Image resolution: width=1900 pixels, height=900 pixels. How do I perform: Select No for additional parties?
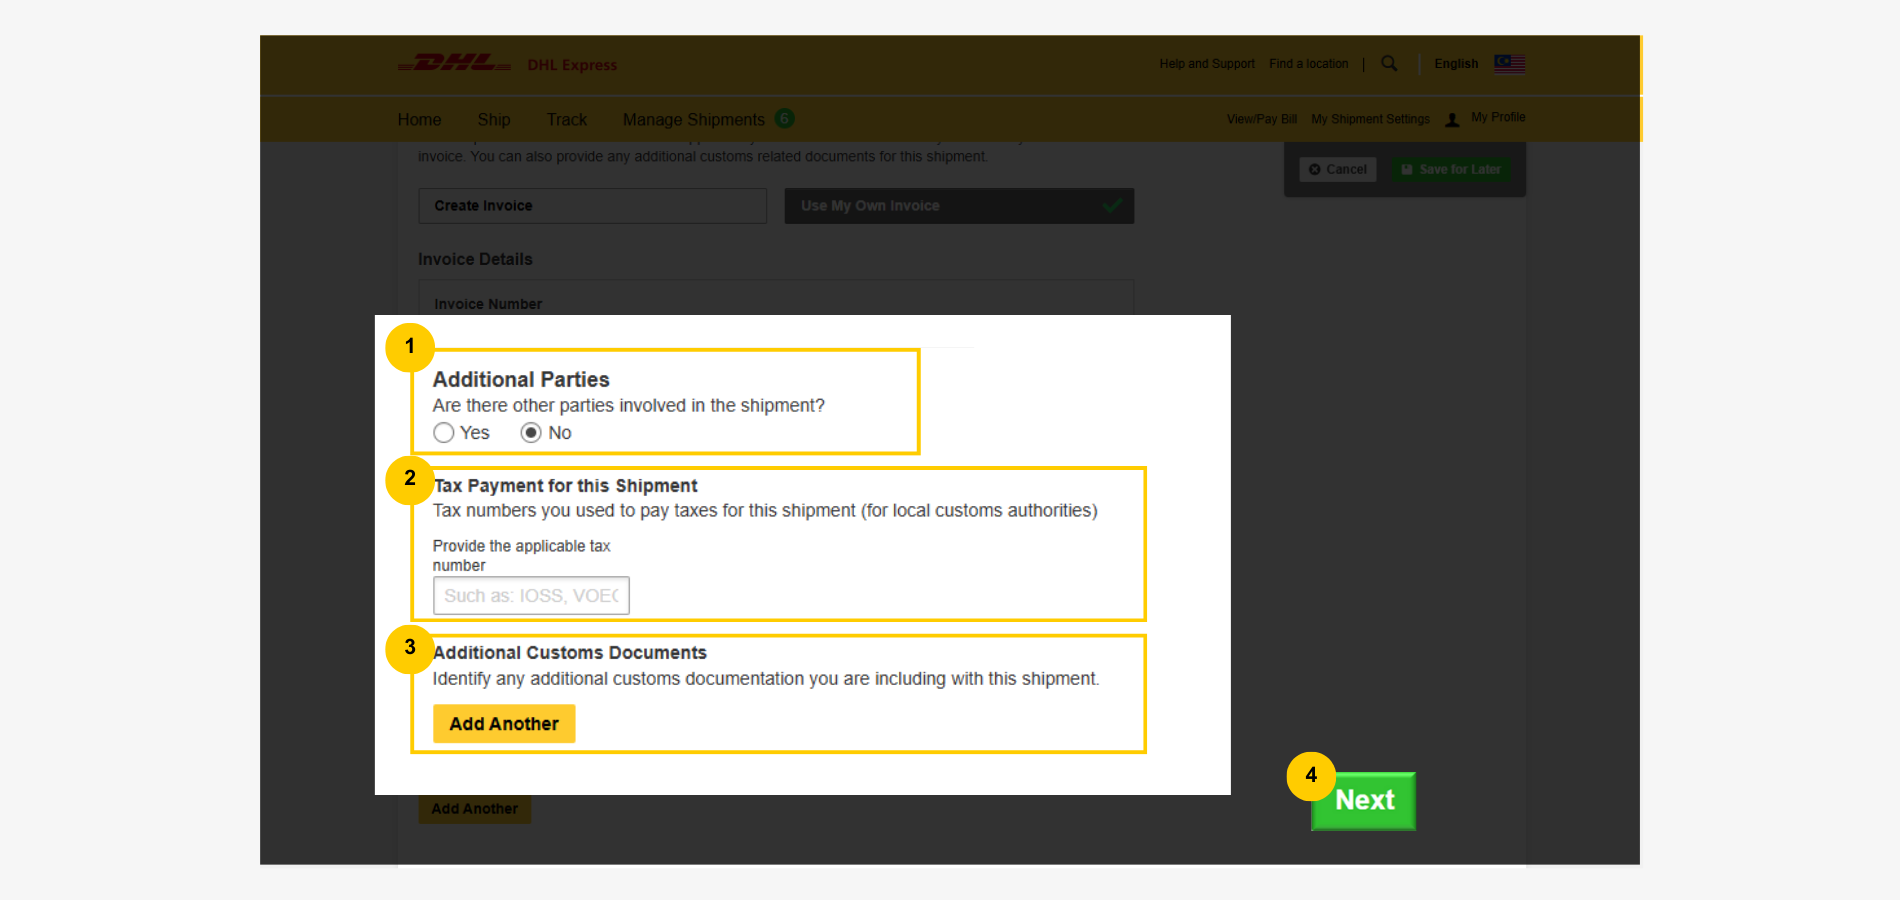point(531,433)
